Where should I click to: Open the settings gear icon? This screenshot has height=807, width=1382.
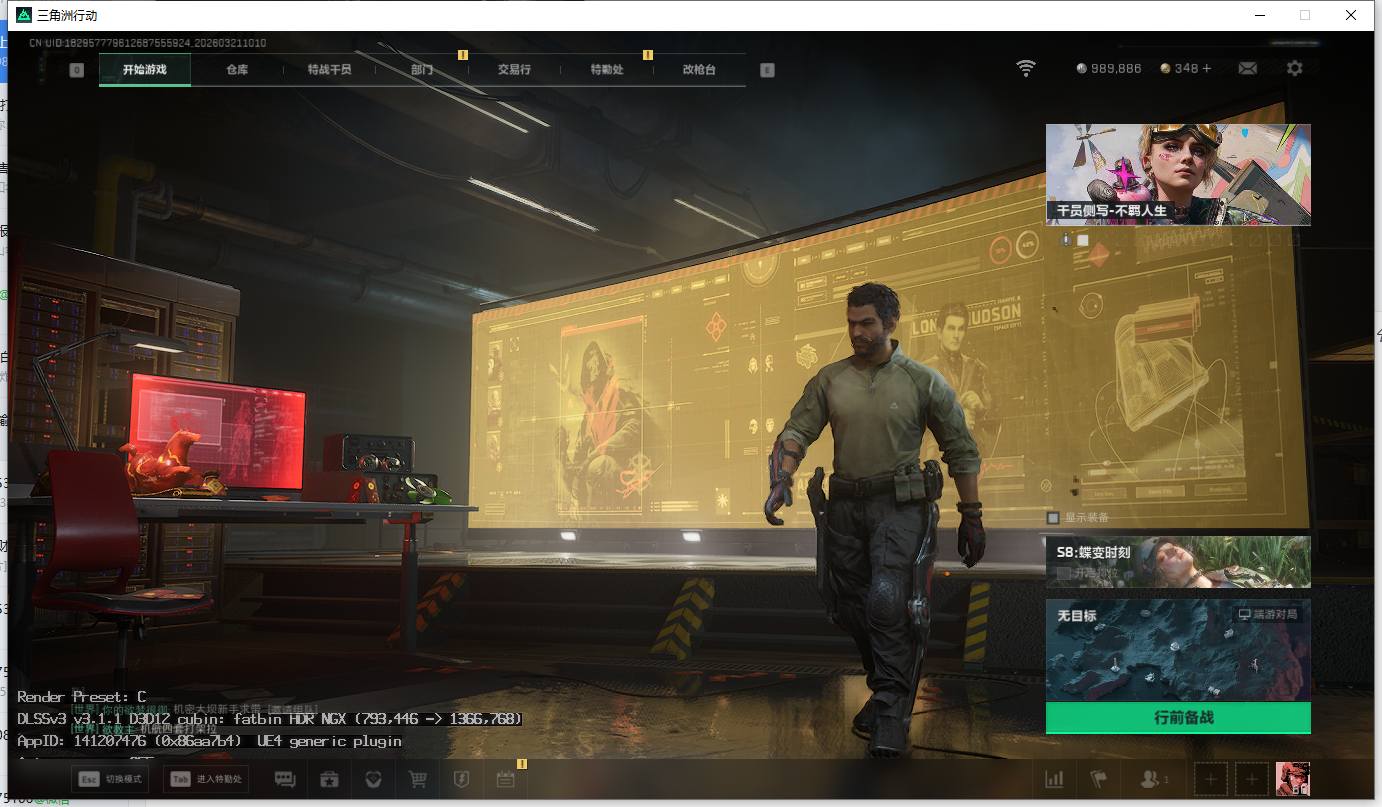pos(1295,68)
